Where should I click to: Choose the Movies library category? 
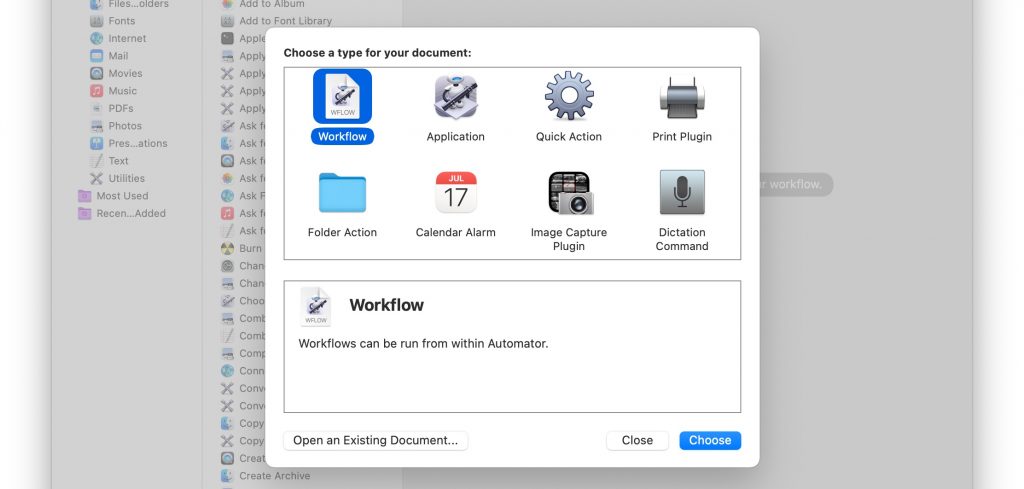(116, 73)
